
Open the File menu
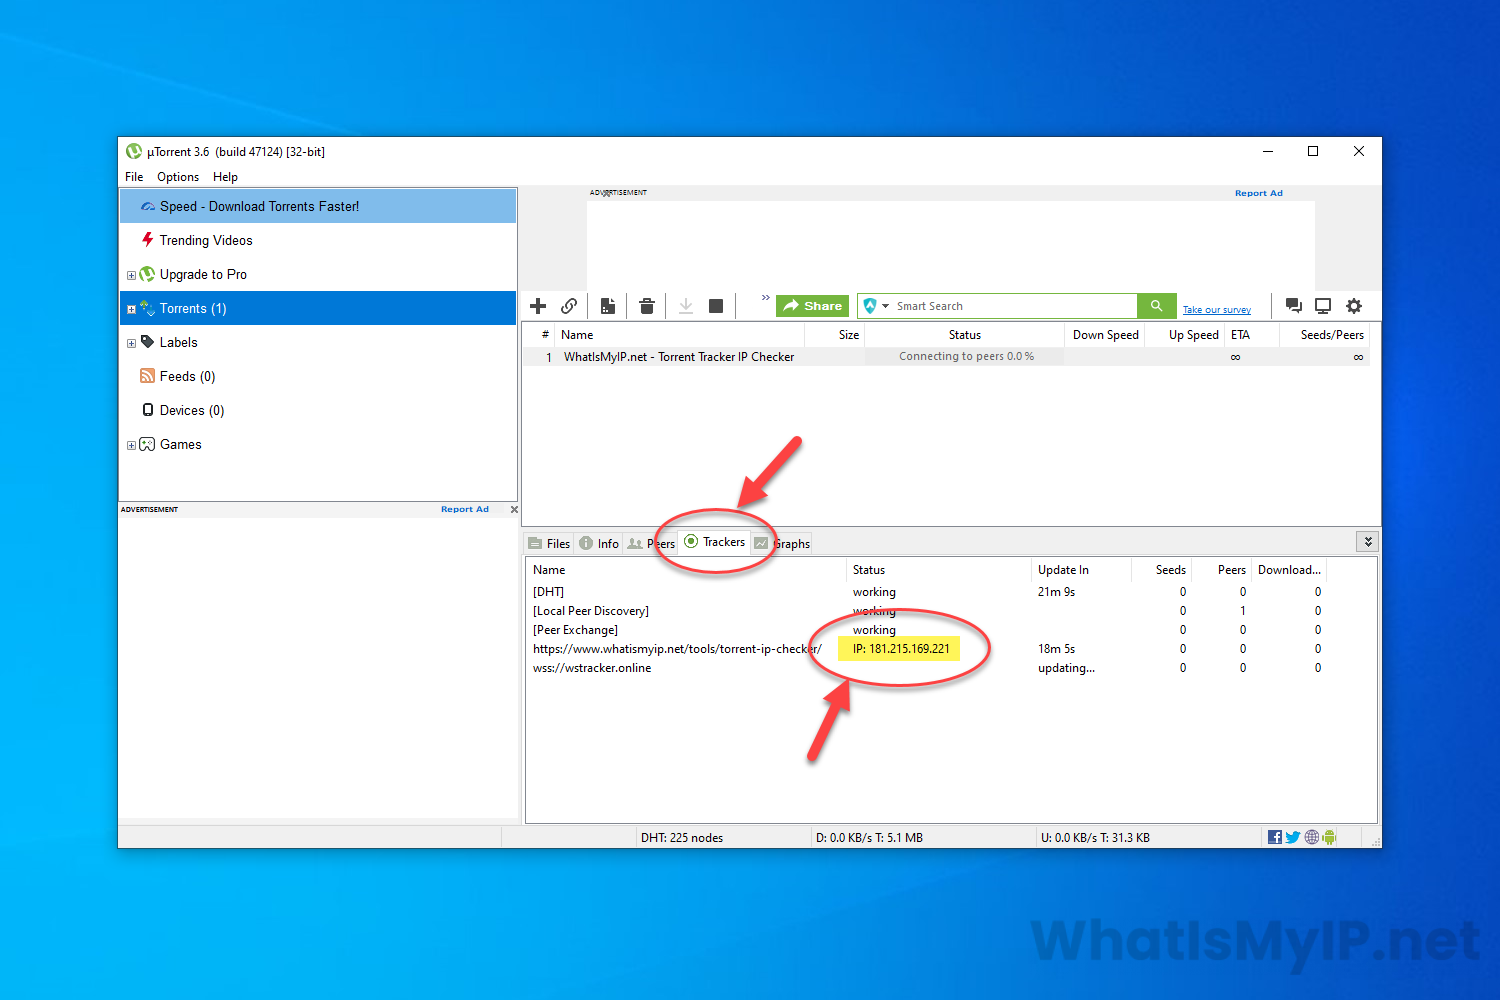[x=134, y=177]
